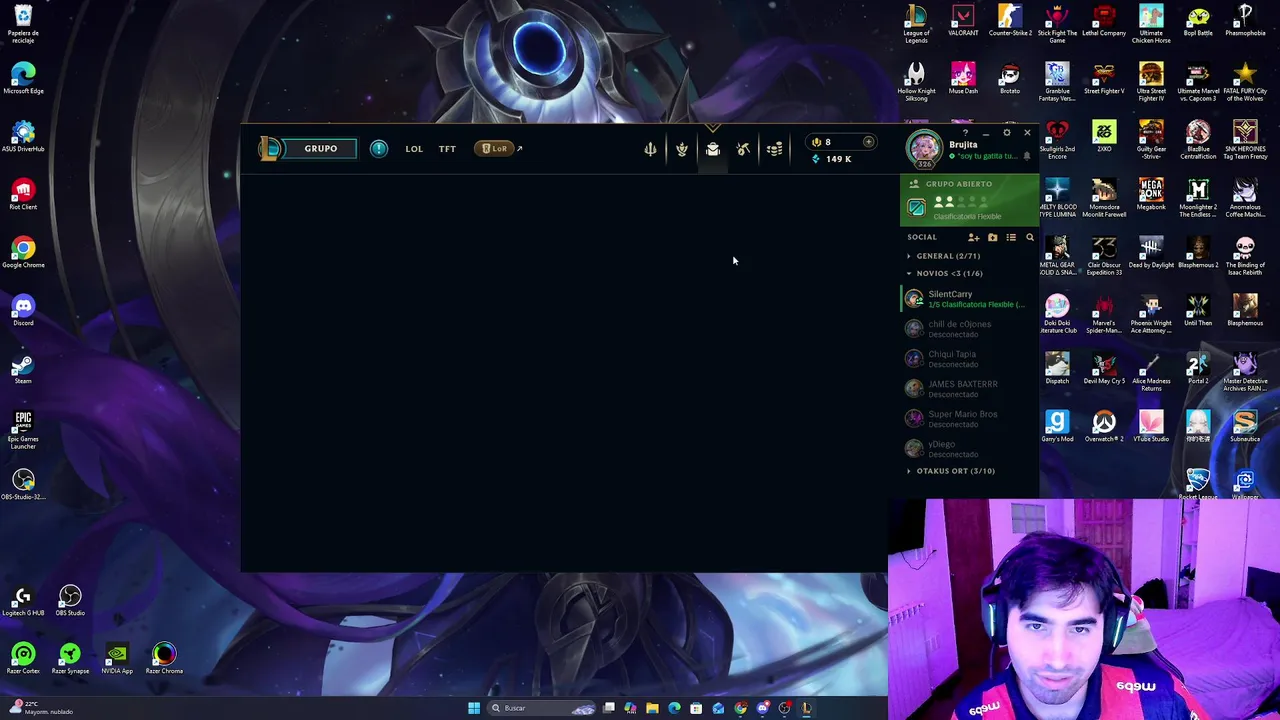Screen dimensions: 1280x720
Task: Open Microsoft Store from the taskbar
Action: point(696,708)
